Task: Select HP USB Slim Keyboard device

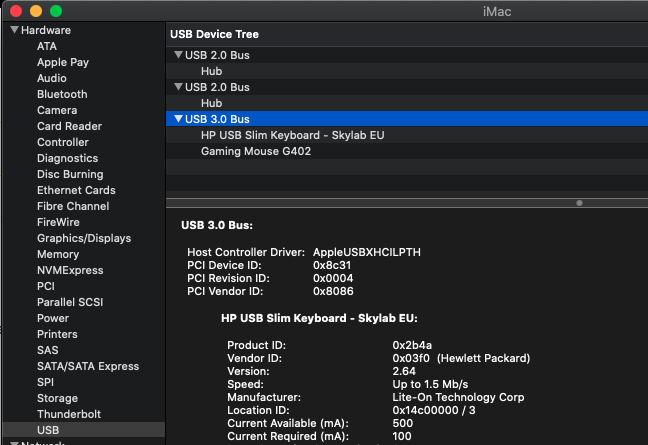Action: pyautogui.click(x=292, y=135)
